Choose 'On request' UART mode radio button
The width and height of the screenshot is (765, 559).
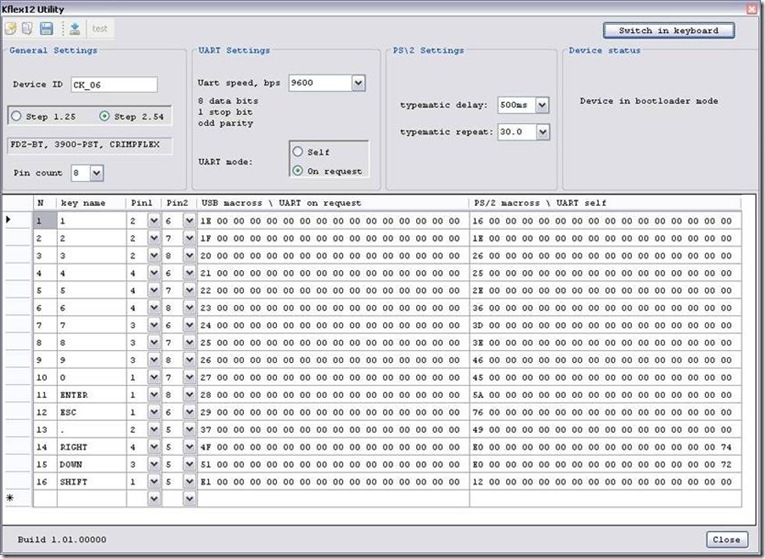298,171
